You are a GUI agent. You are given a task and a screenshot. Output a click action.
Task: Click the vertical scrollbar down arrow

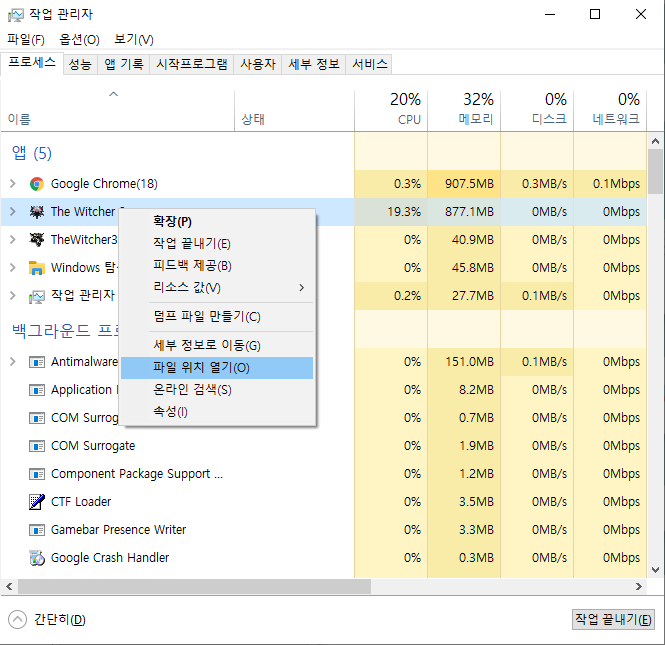click(656, 570)
